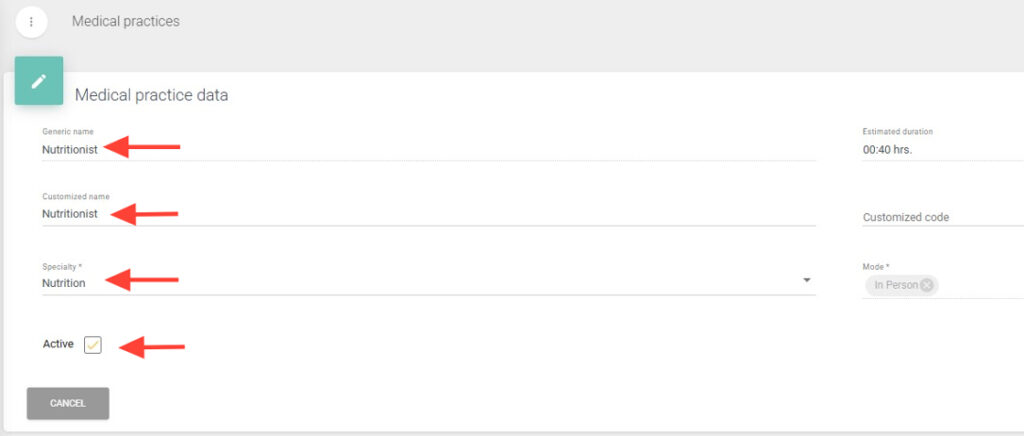Open the Mode selection field
The width and height of the screenshot is (1024, 436).
[980, 285]
